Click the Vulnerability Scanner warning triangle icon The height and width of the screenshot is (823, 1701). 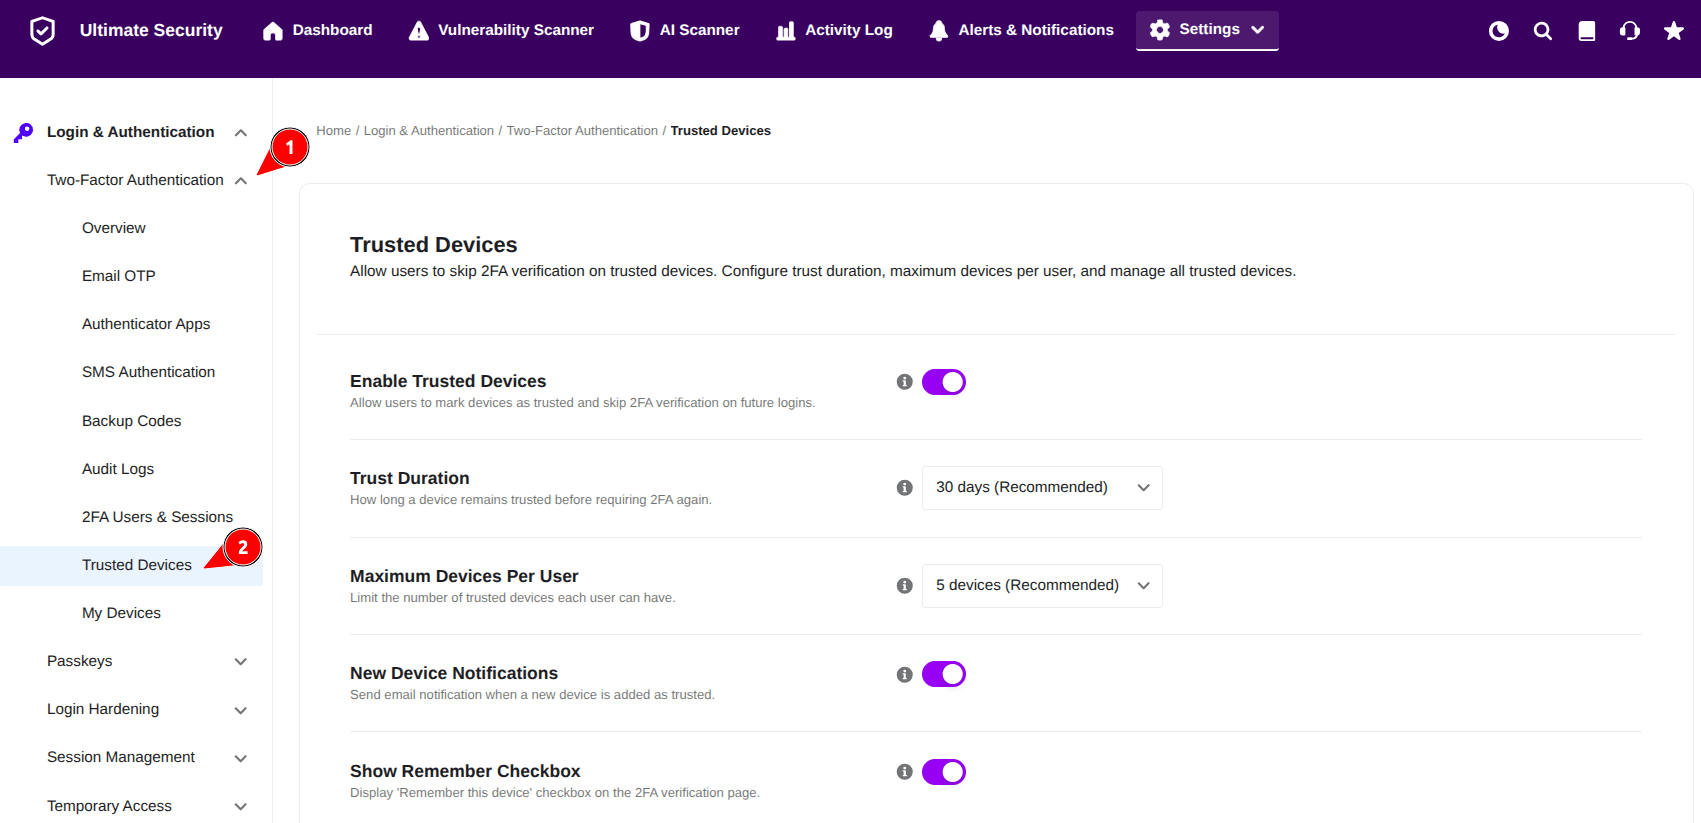[x=419, y=31]
